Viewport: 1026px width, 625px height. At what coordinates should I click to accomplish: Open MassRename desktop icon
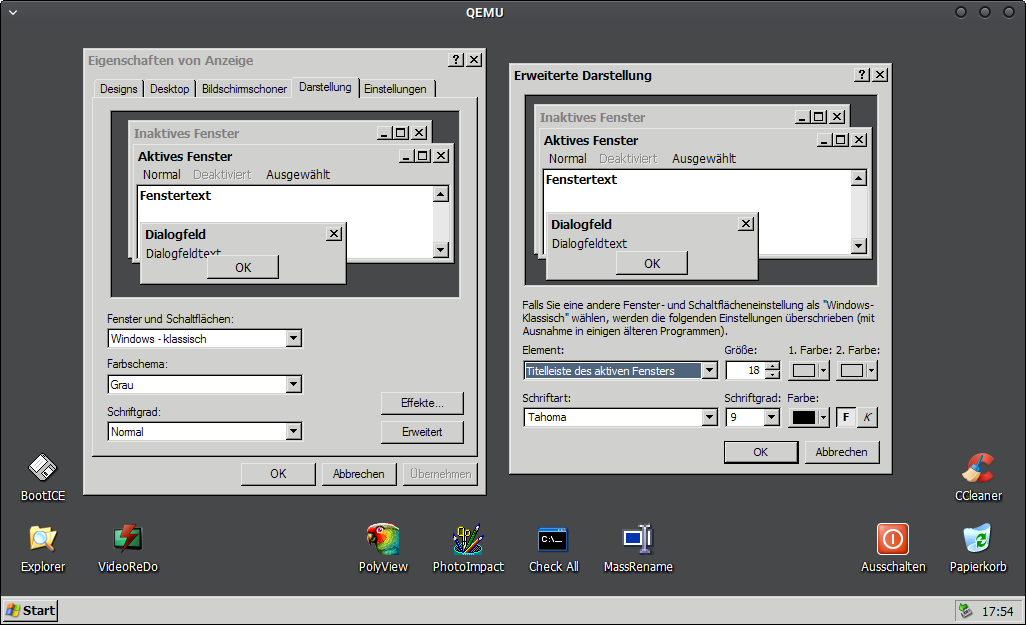click(638, 548)
